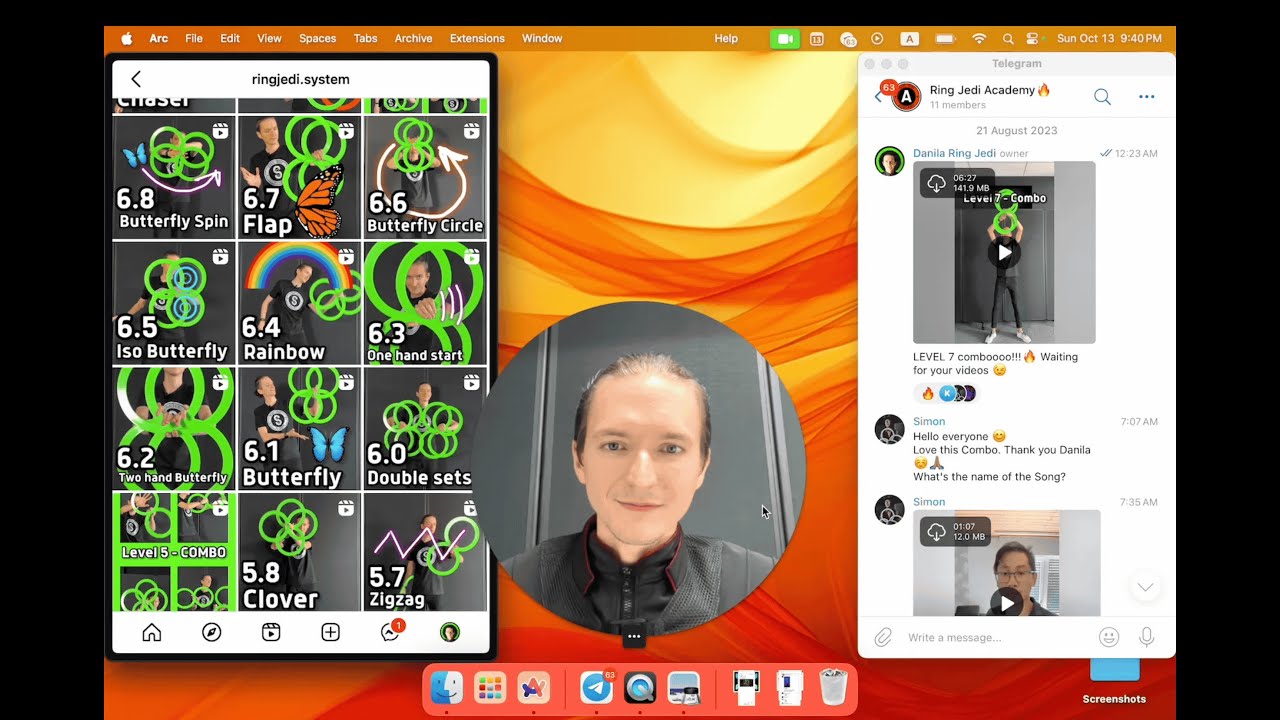Open Control Center in the menu bar
The height and width of the screenshot is (720, 1280).
tap(1033, 38)
